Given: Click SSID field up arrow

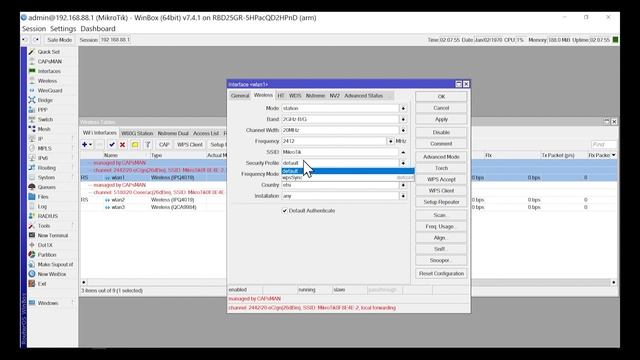Looking at the screenshot, I should [403, 152].
